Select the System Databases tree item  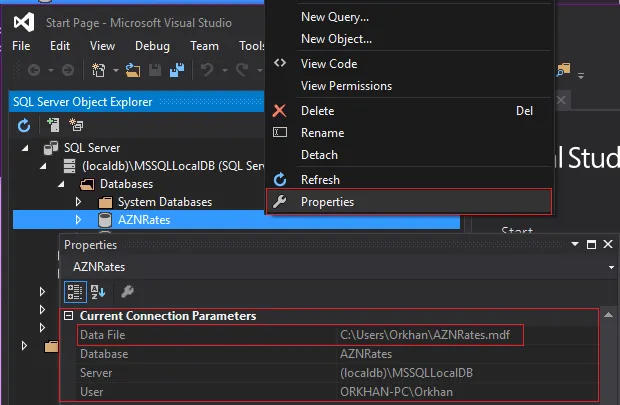point(165,202)
